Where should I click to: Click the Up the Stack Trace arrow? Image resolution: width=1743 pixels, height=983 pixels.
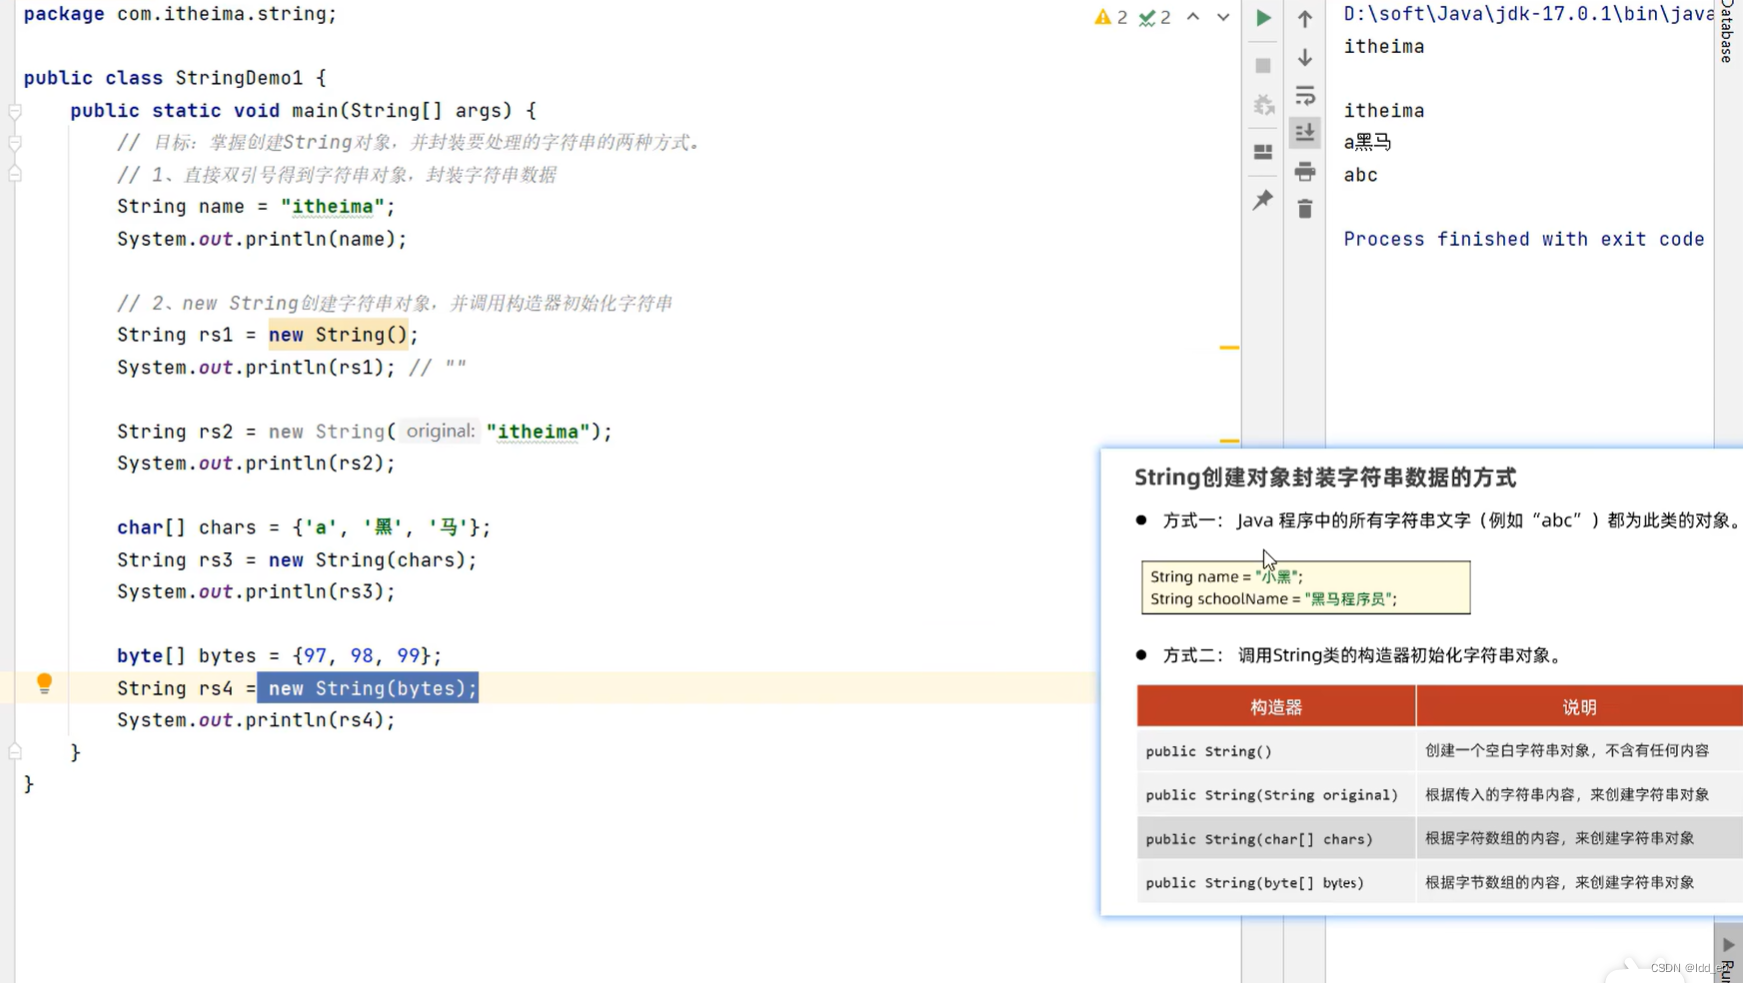point(1305,18)
